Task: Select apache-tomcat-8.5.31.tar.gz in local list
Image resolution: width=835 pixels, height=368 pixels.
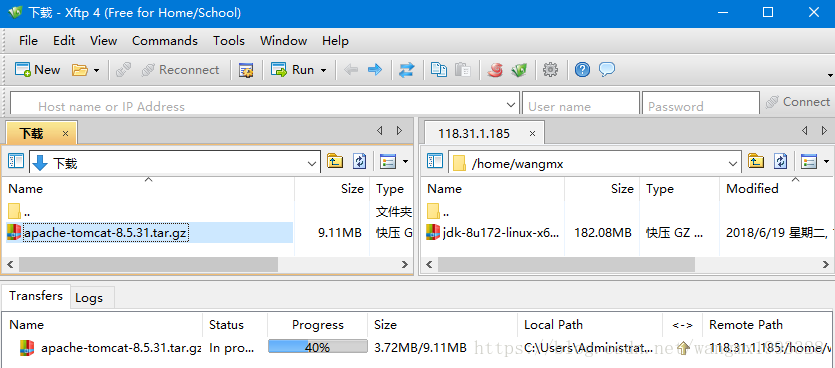Action: [x=150, y=233]
